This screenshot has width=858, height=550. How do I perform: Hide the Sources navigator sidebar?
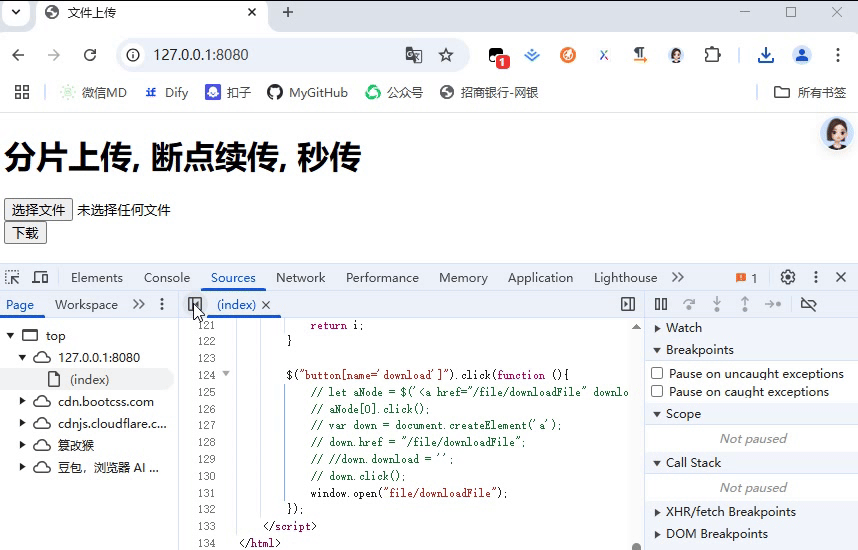195,304
